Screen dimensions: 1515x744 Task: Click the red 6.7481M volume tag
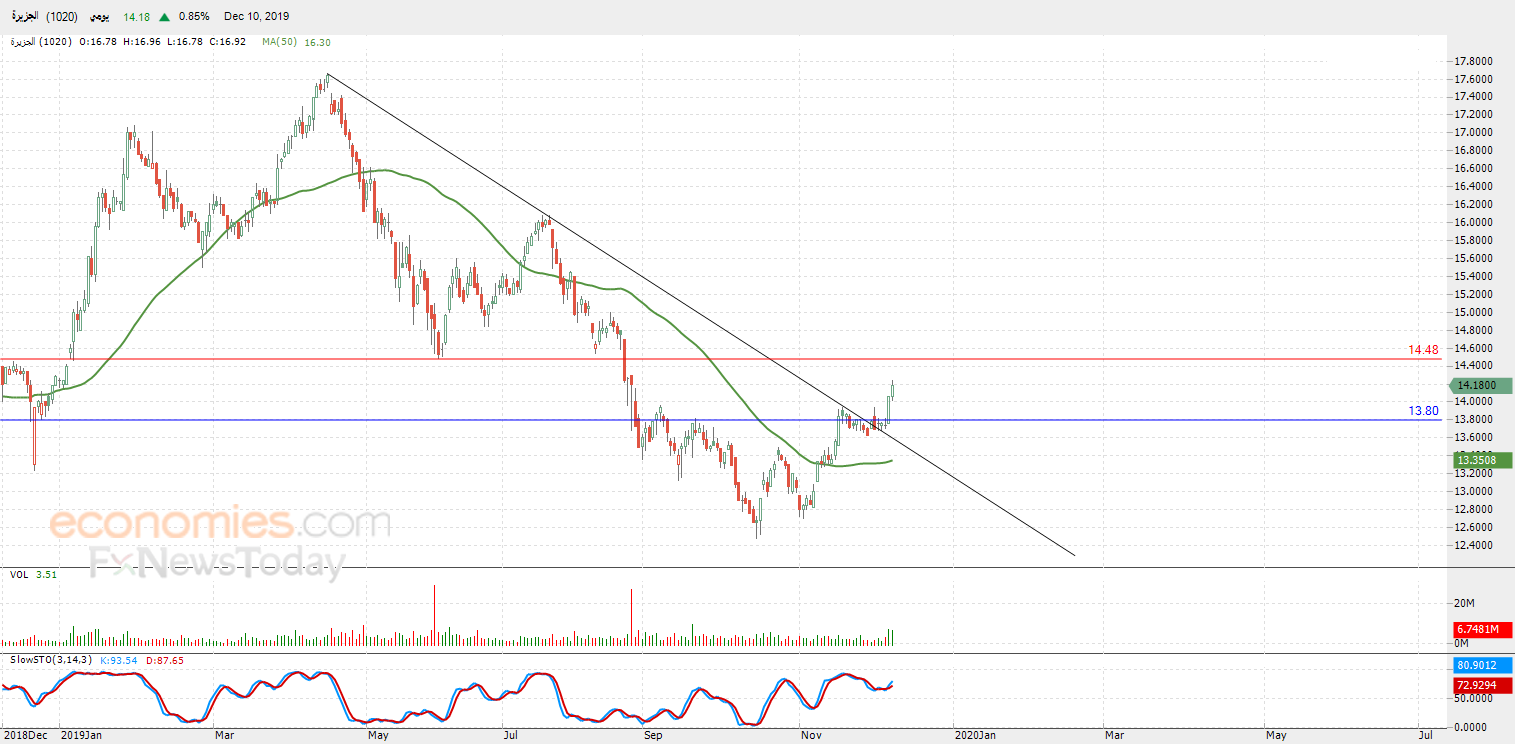coord(1483,629)
